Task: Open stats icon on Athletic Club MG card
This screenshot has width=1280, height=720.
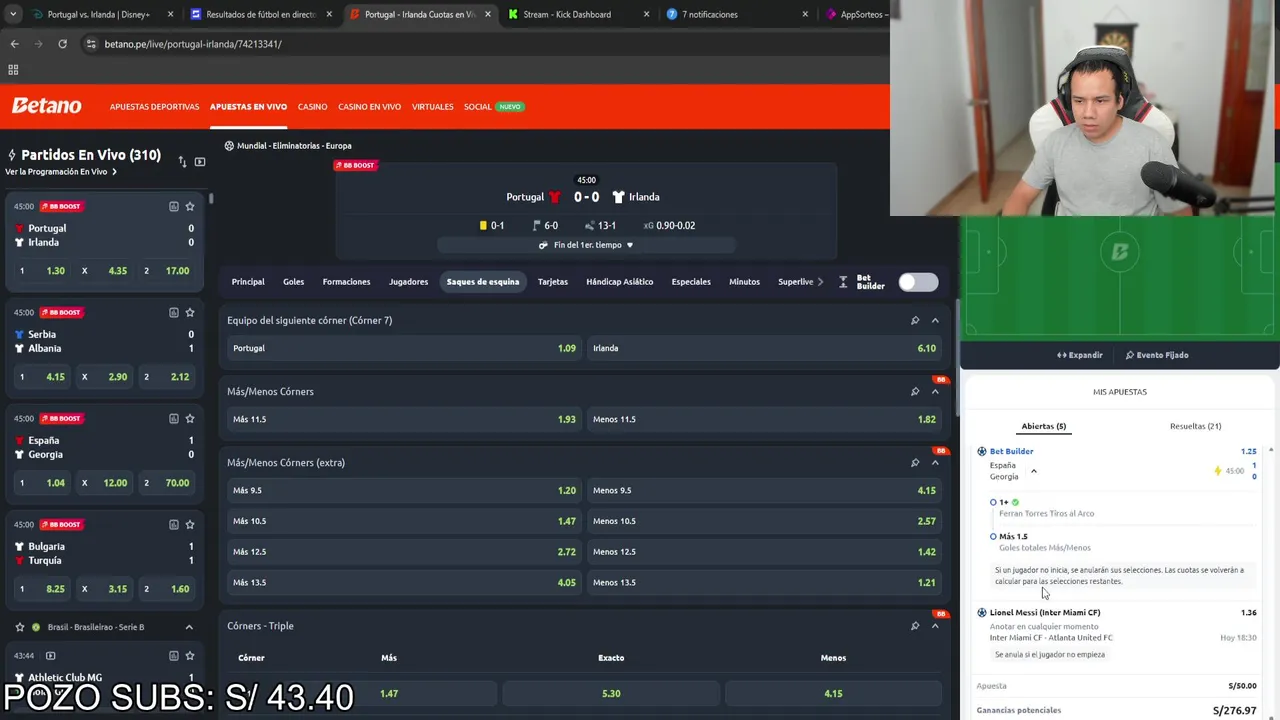Action: click(x=173, y=656)
